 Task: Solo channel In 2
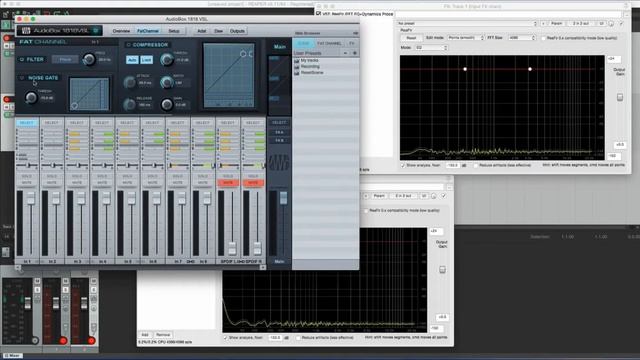(x=52, y=176)
